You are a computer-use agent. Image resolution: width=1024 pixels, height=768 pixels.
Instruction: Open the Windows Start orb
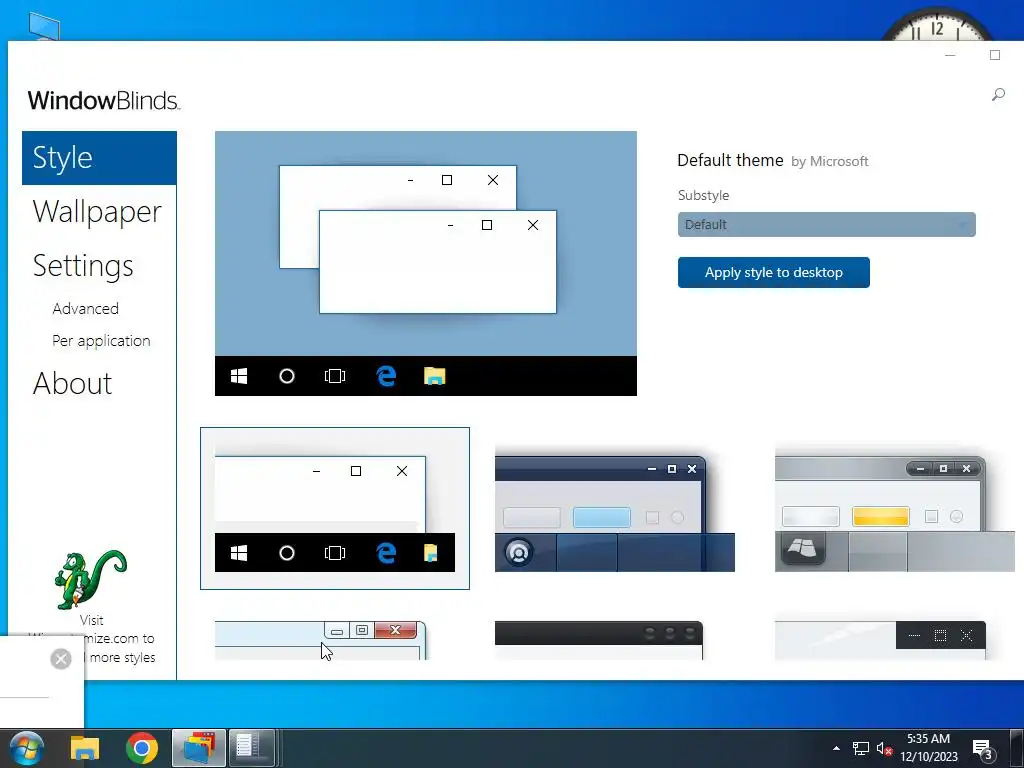[27, 748]
